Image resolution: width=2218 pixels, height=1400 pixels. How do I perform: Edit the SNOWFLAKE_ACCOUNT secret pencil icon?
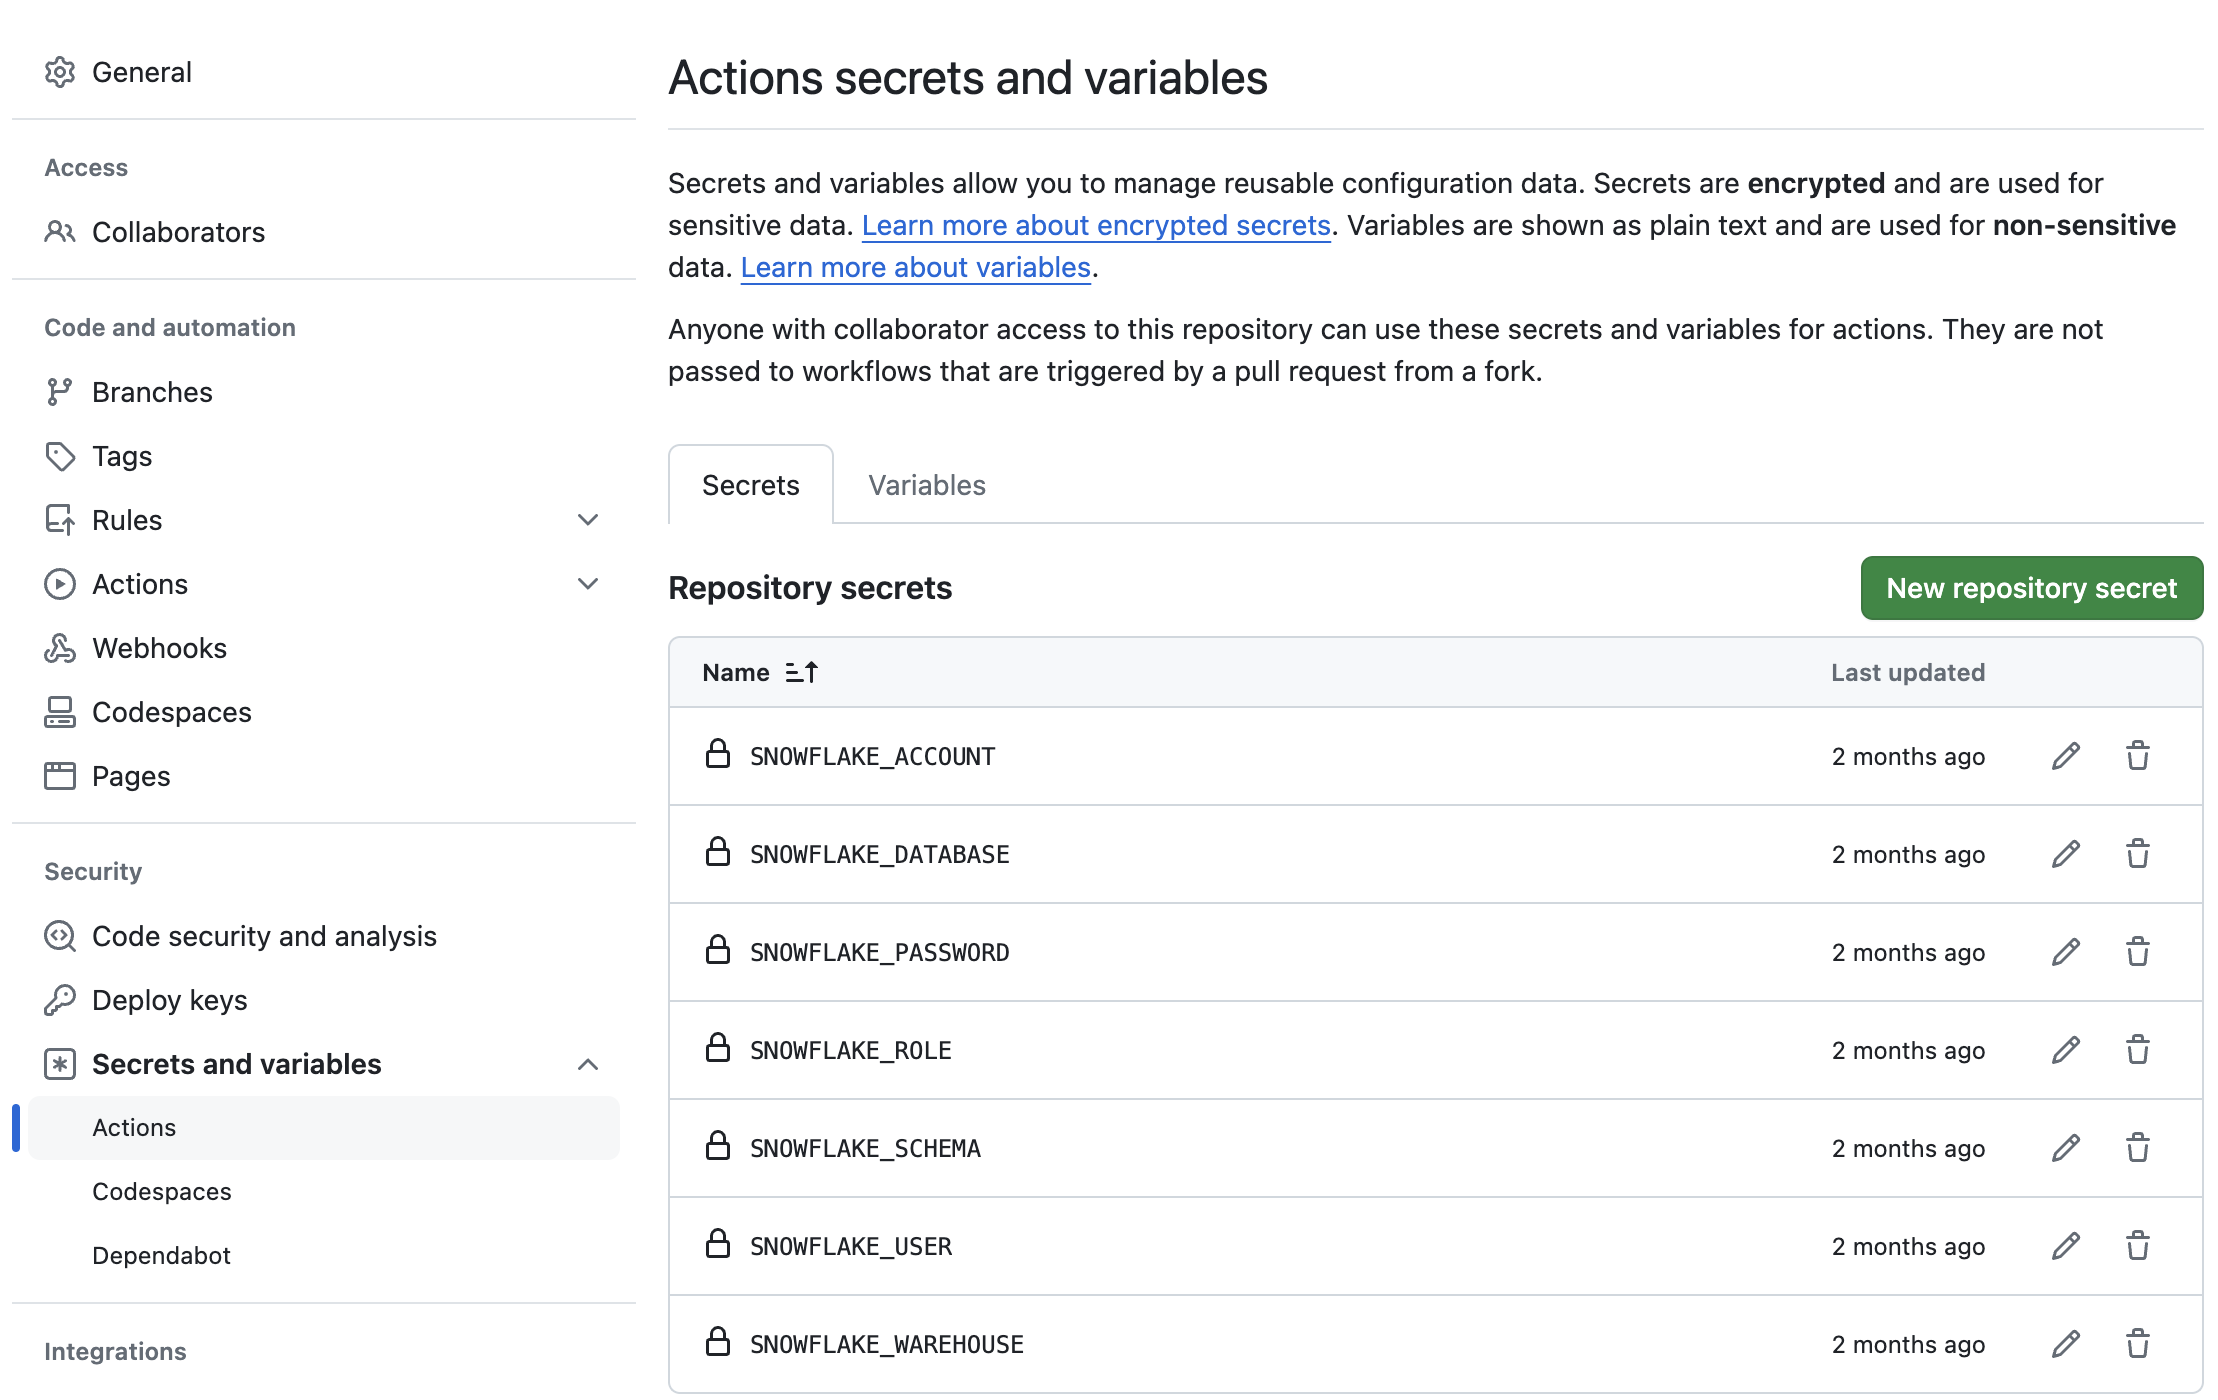click(2066, 756)
